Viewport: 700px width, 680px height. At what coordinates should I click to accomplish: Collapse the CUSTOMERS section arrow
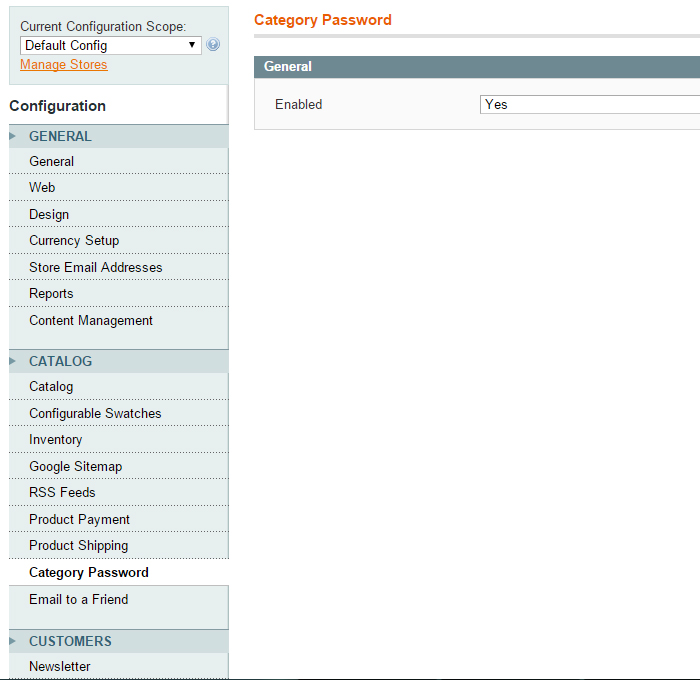click(13, 641)
